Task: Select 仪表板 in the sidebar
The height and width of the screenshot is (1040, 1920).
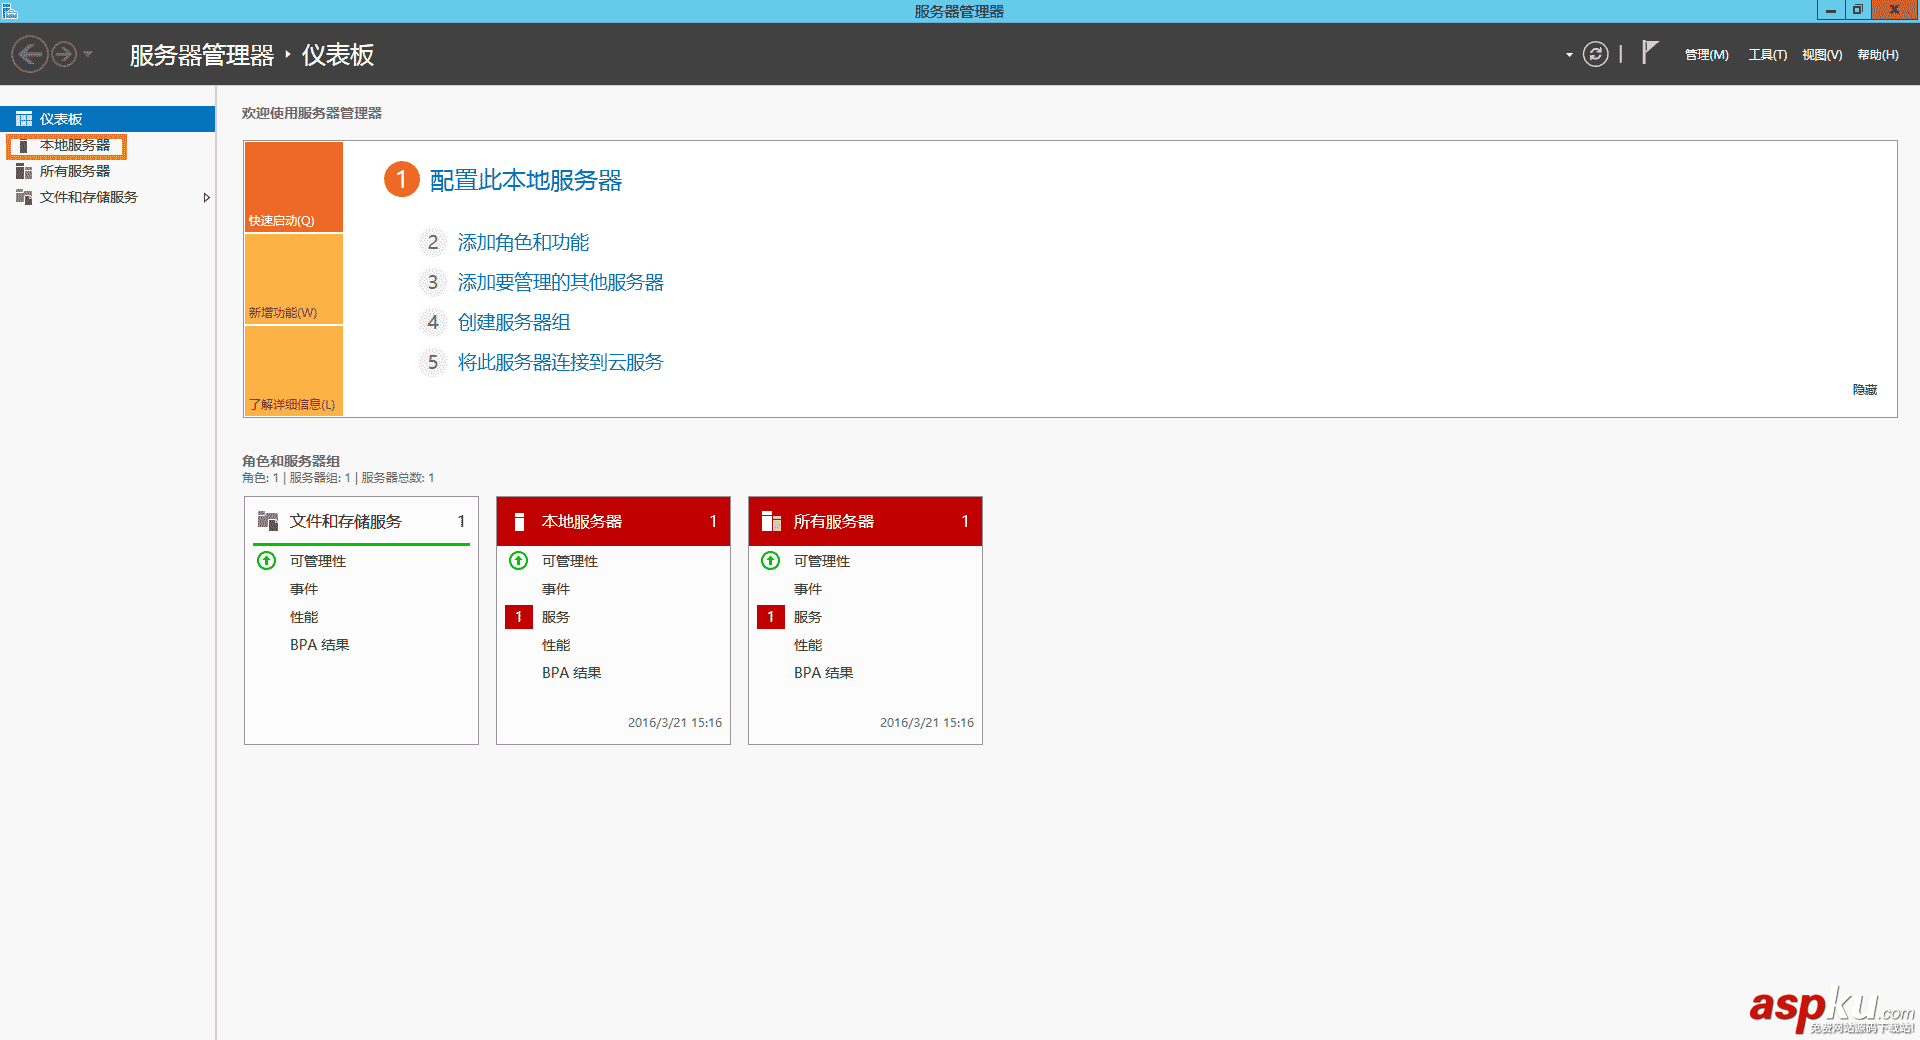Action: tap(107, 119)
